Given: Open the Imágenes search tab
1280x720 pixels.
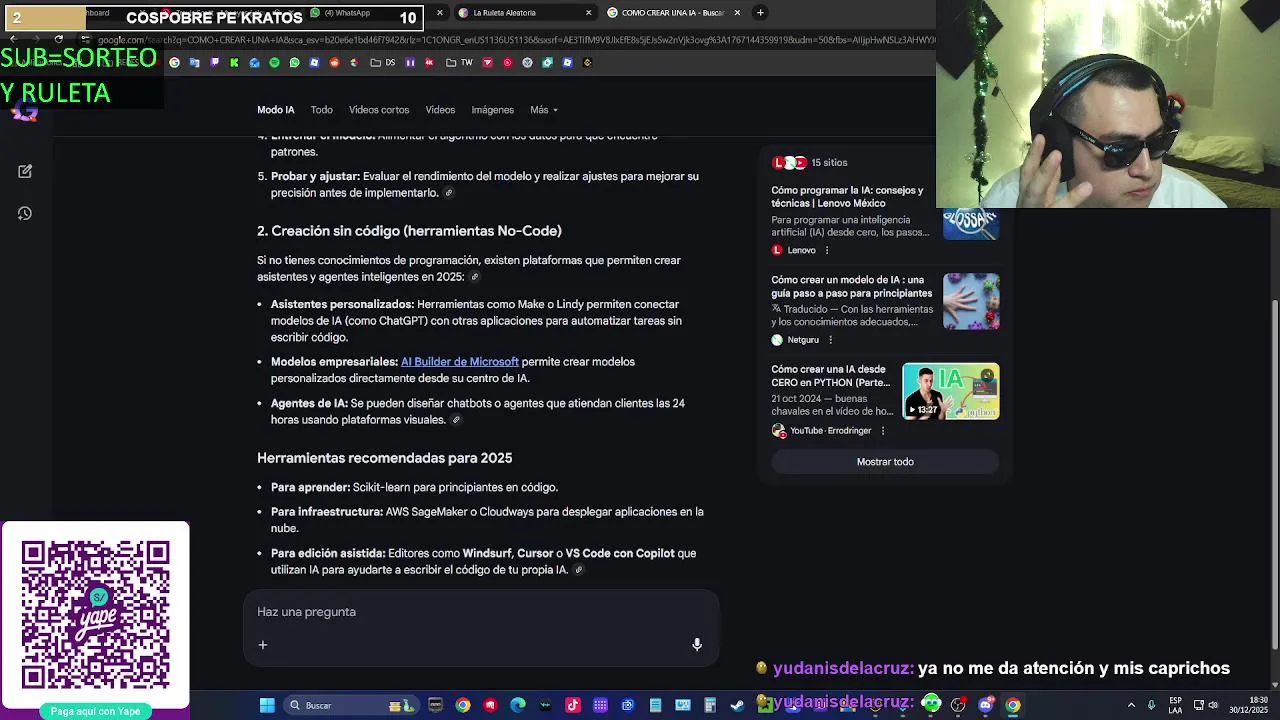Looking at the screenshot, I should [x=492, y=110].
